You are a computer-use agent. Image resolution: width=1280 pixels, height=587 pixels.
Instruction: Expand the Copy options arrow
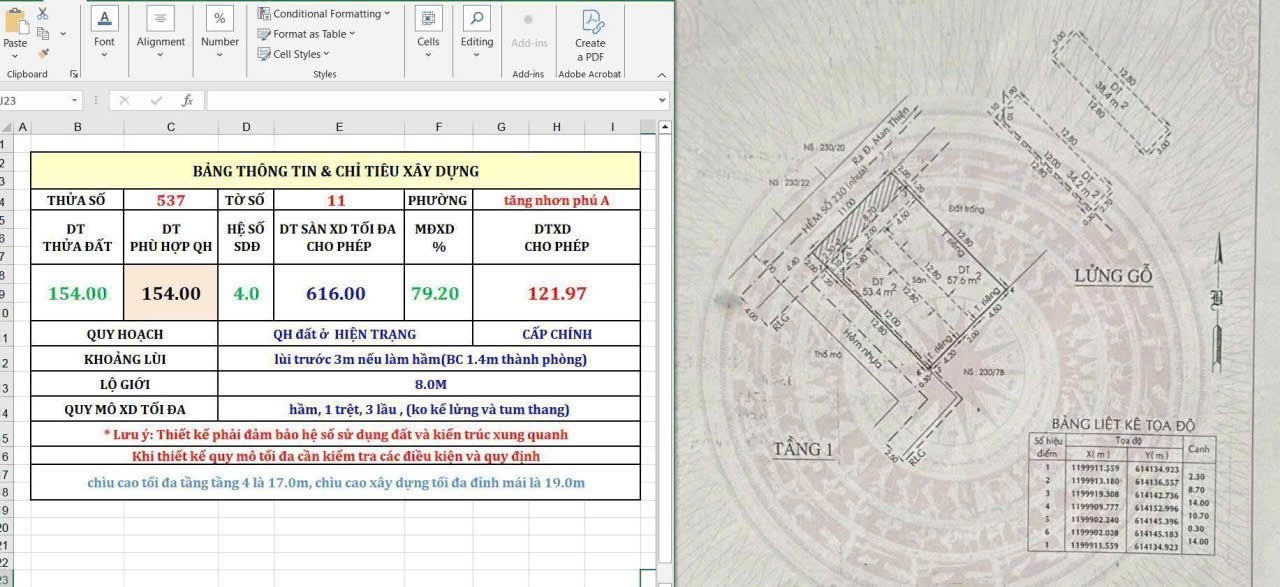63,33
